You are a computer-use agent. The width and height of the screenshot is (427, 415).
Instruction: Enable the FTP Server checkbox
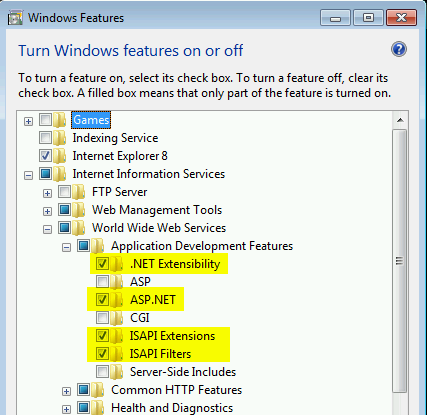pyautogui.click(x=64, y=191)
